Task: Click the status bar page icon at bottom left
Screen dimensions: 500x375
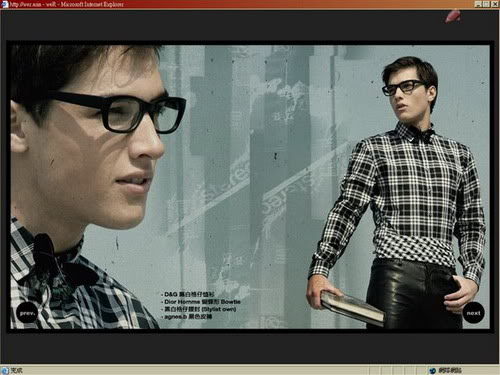Action: (x=5, y=370)
